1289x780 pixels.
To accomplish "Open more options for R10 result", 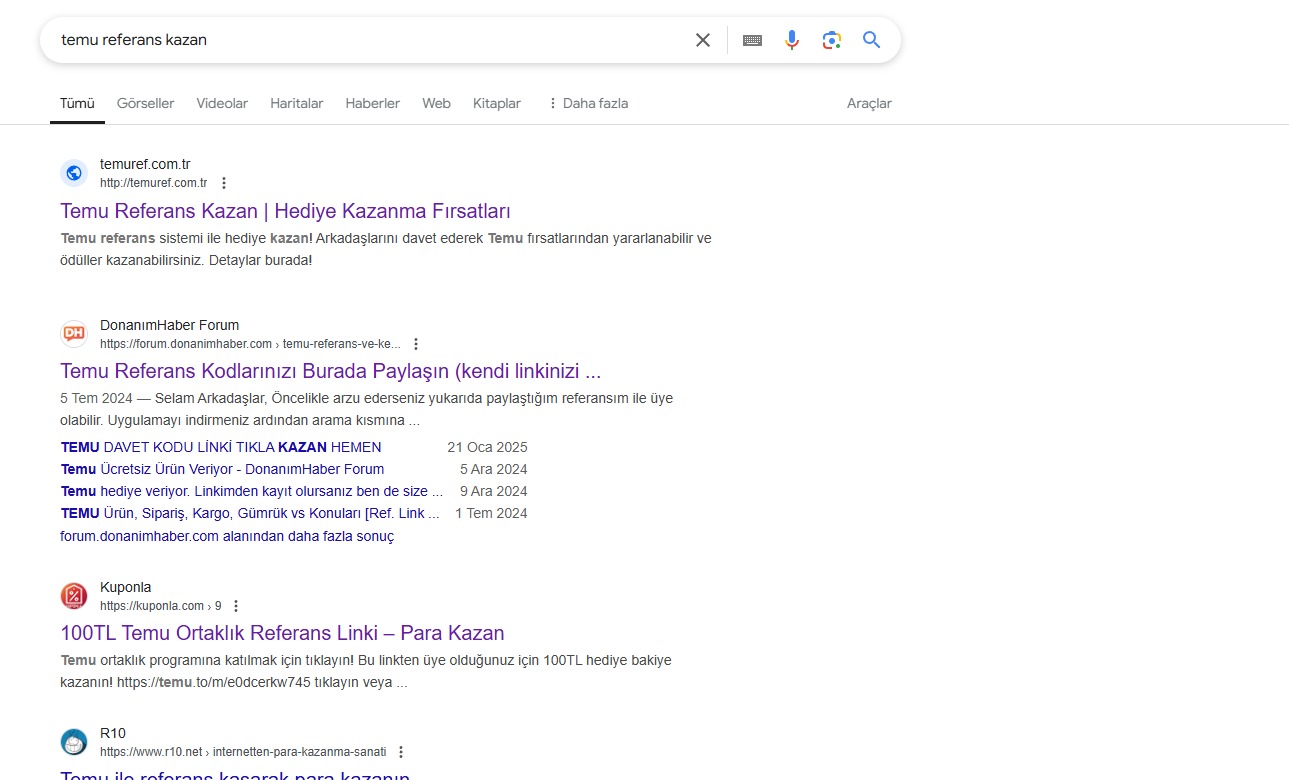I will click(401, 752).
